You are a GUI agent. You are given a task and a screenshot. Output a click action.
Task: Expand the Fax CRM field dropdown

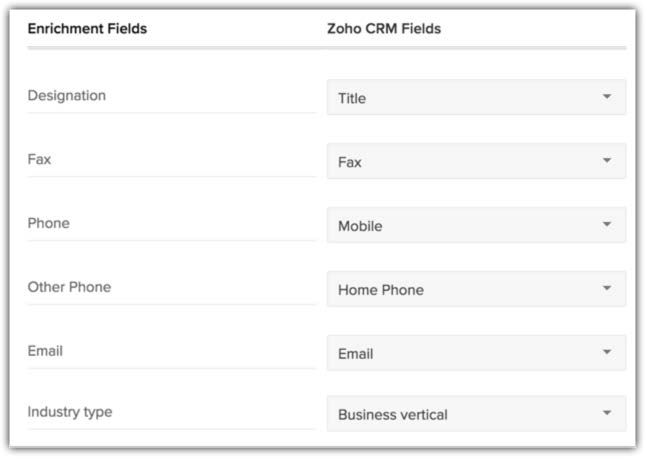[x=476, y=161]
